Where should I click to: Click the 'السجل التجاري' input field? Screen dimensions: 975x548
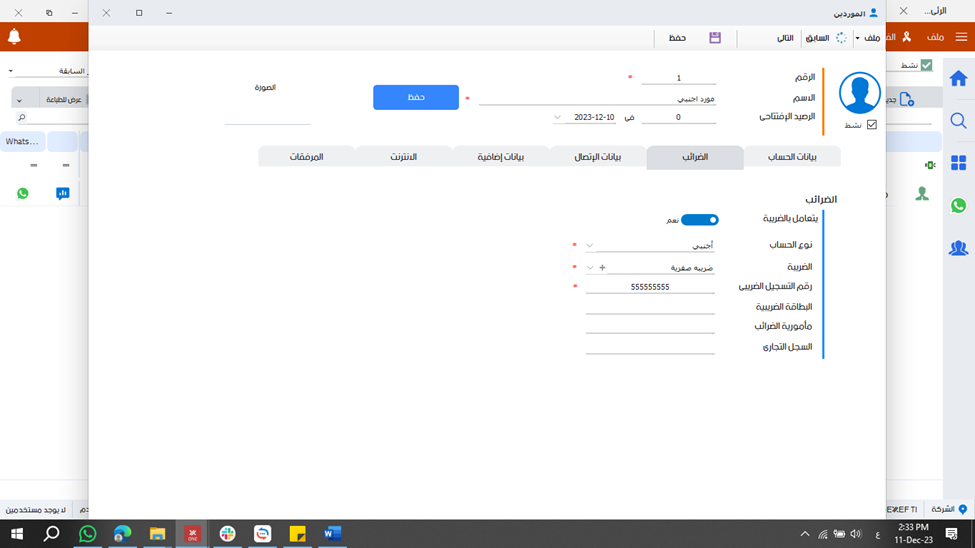pos(650,347)
